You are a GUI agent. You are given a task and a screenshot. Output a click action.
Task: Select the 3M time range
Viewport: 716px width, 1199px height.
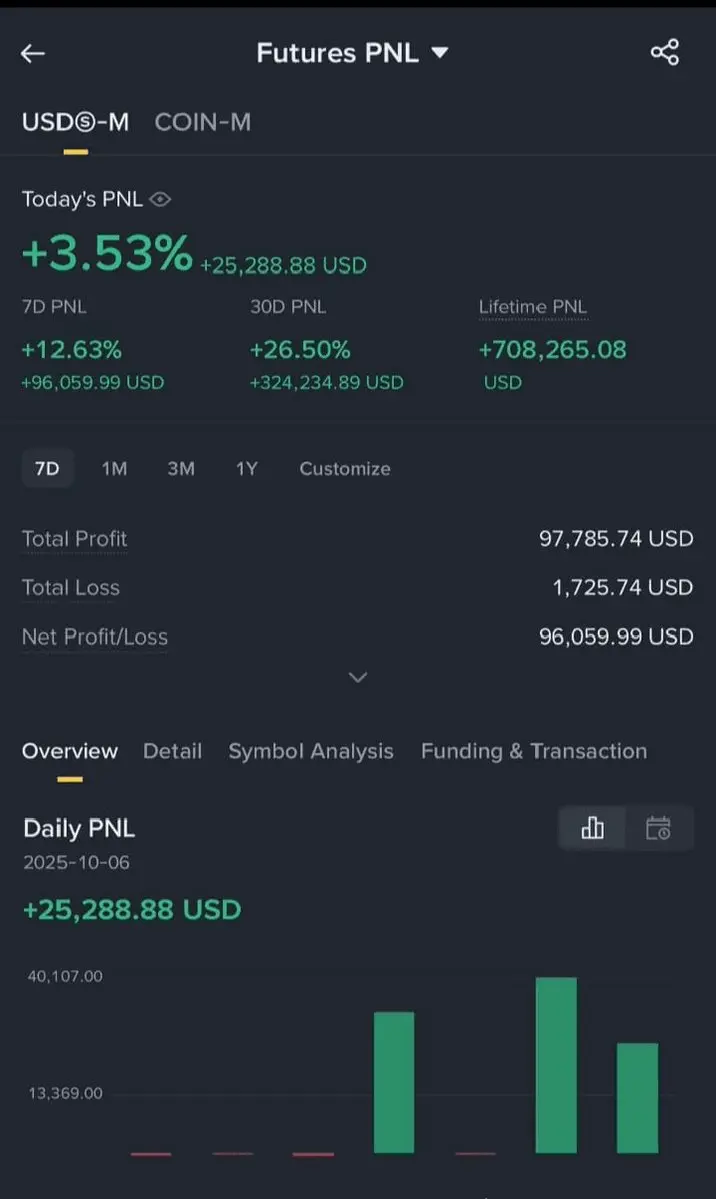(181, 469)
